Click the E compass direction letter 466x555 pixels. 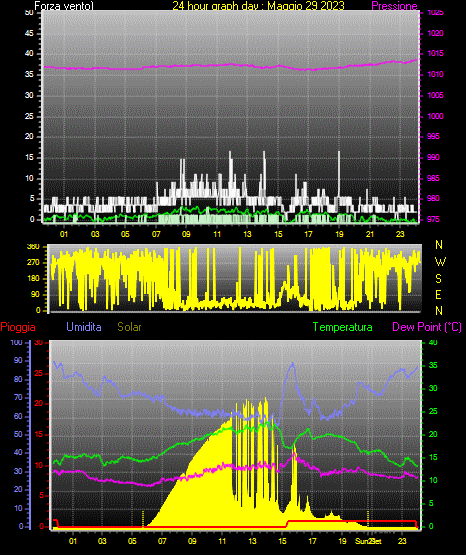pyautogui.click(x=438, y=294)
